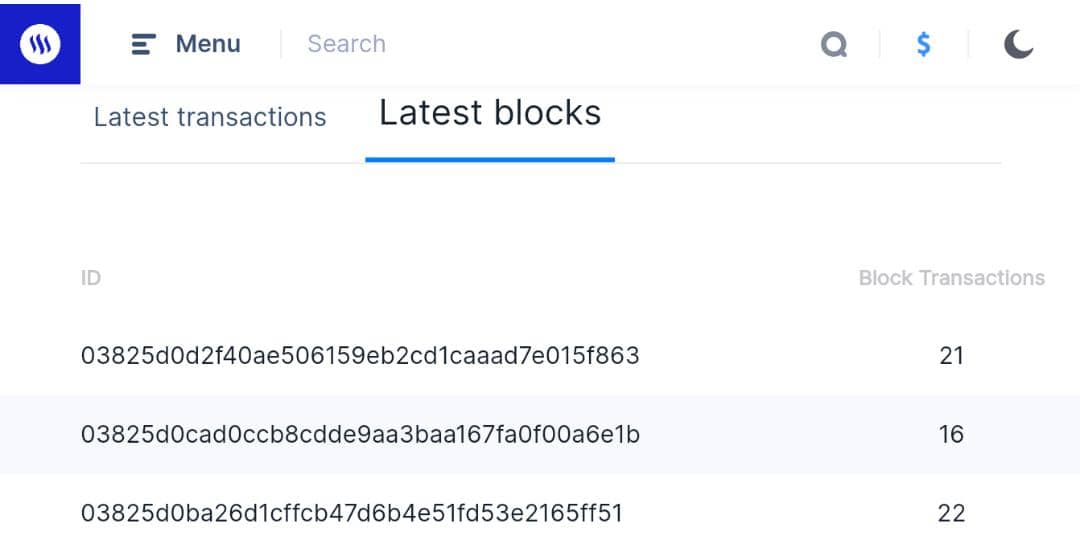Open block ID ending in 015f863
The height and width of the screenshot is (544, 1080).
(x=360, y=355)
